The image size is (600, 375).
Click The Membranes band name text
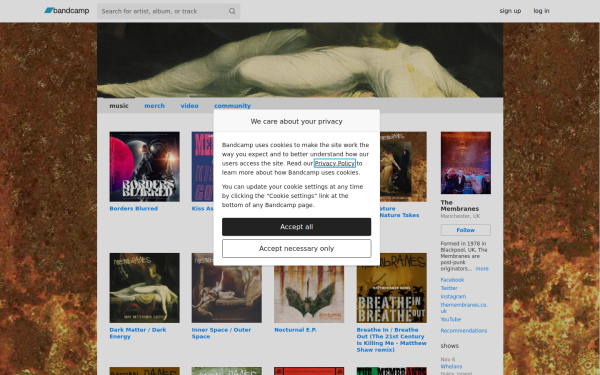[x=460, y=205]
